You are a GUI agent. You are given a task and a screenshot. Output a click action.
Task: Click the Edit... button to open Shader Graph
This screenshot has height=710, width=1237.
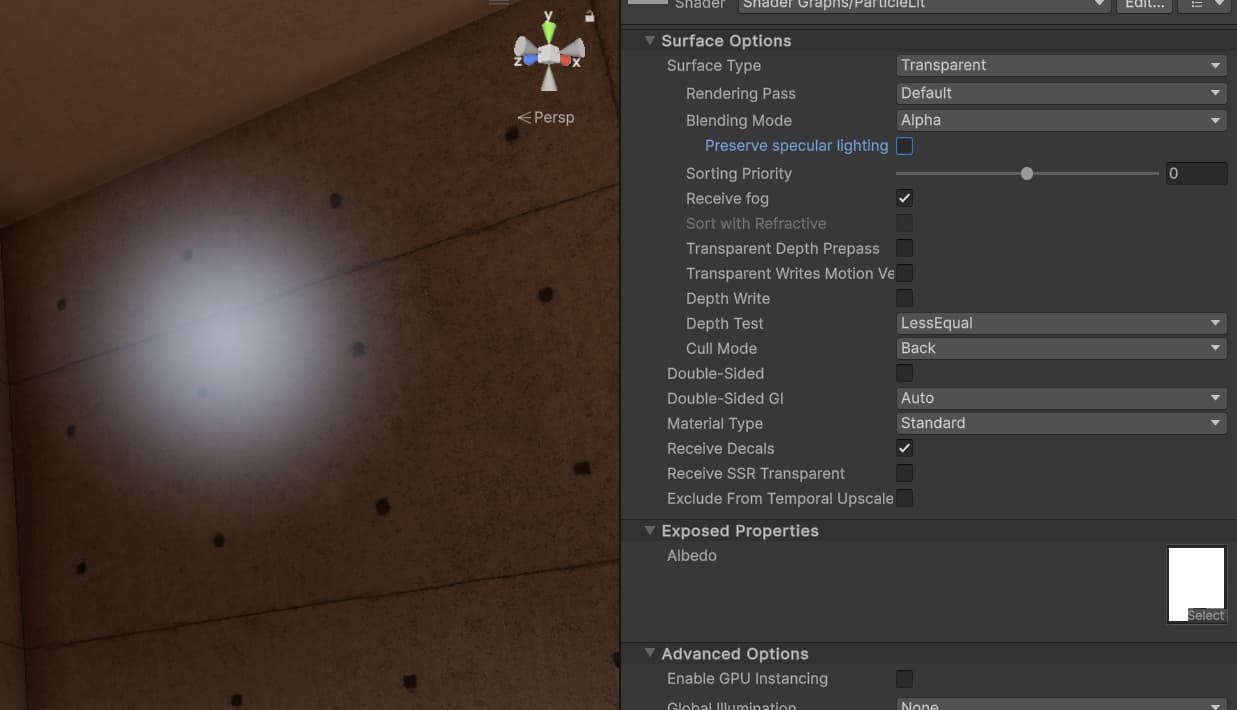1143,5
